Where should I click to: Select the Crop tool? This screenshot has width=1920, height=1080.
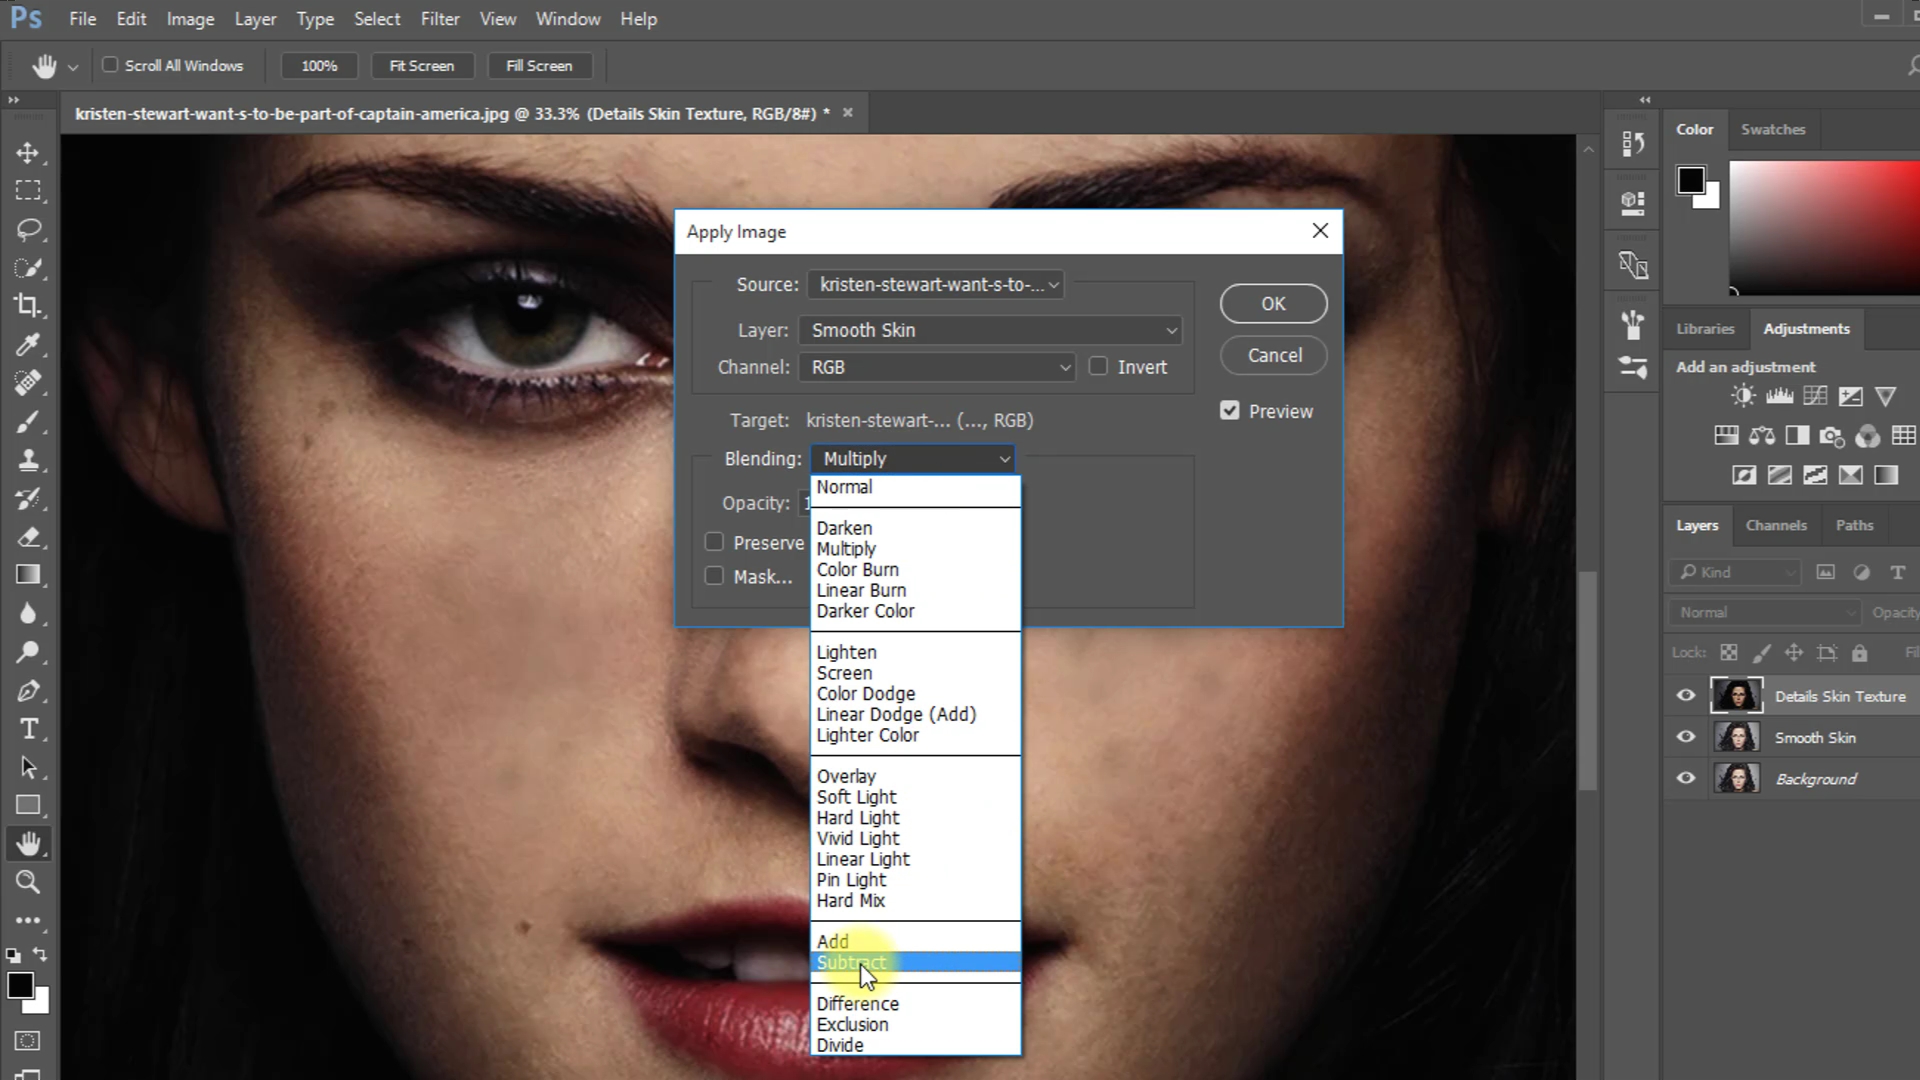[x=28, y=306]
